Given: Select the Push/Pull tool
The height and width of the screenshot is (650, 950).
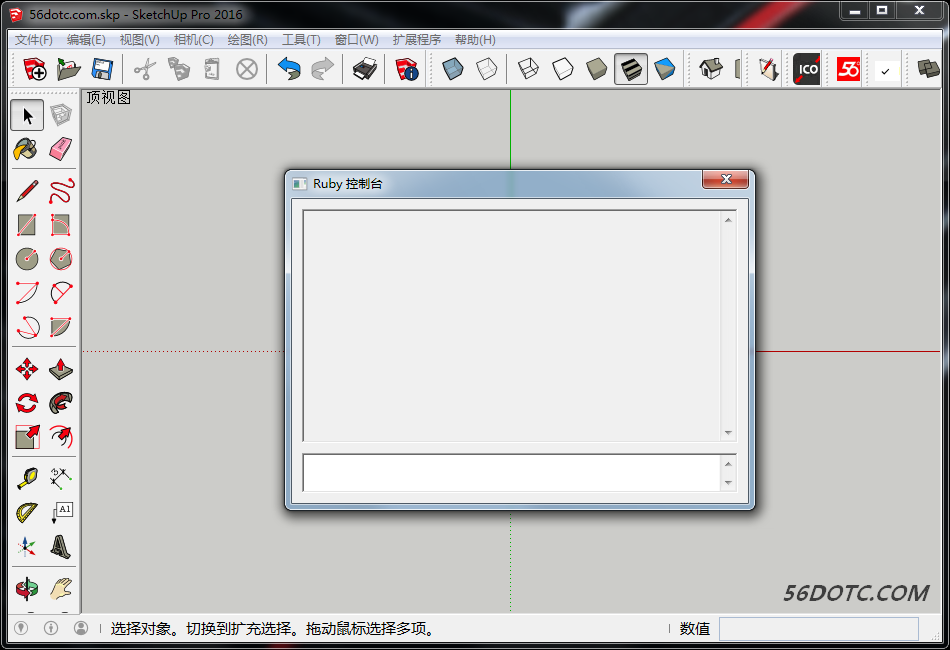Looking at the screenshot, I should coord(60,368).
